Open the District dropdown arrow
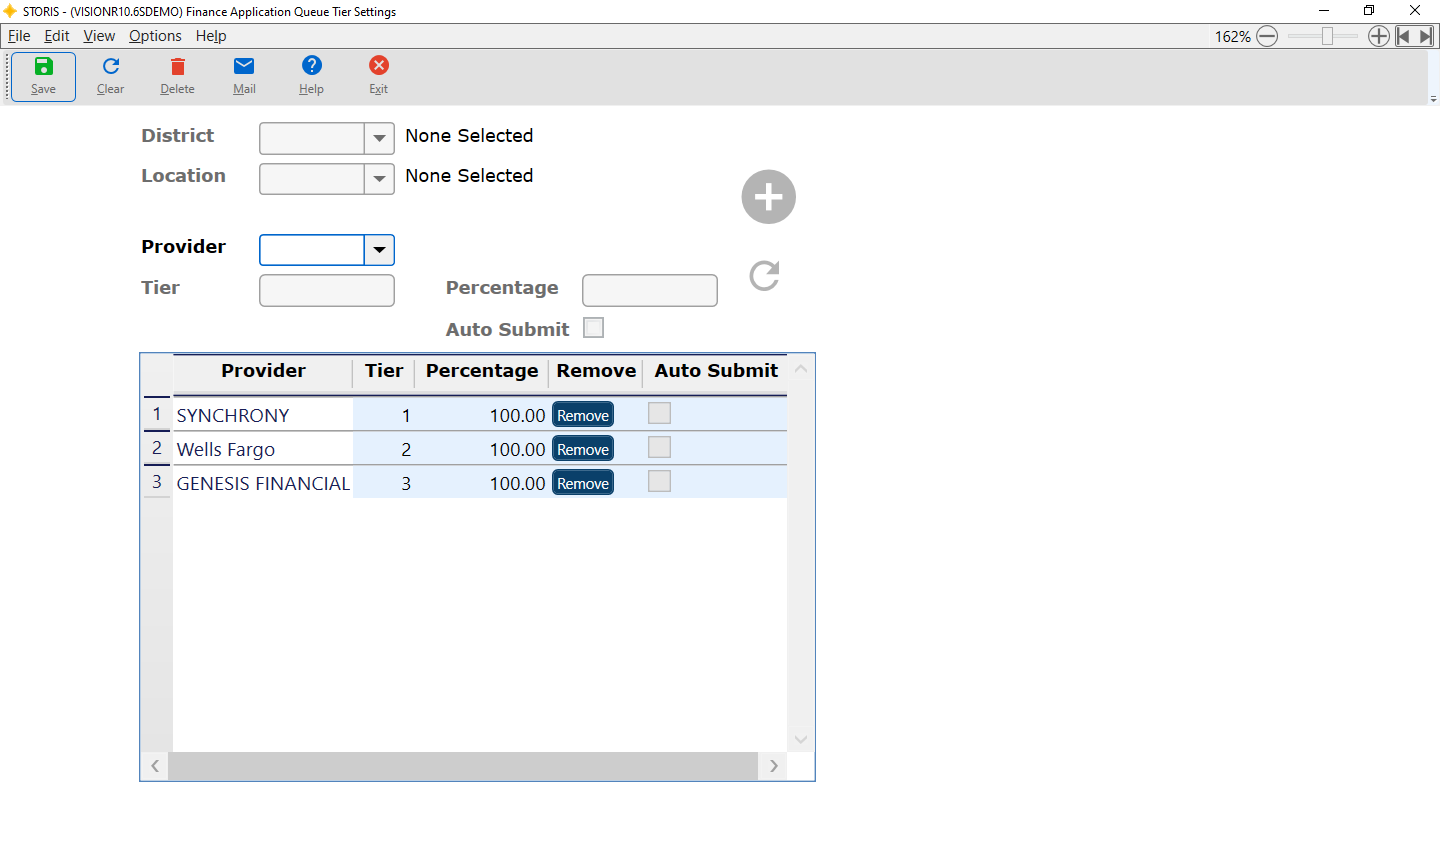1440x860 pixels. (x=379, y=139)
